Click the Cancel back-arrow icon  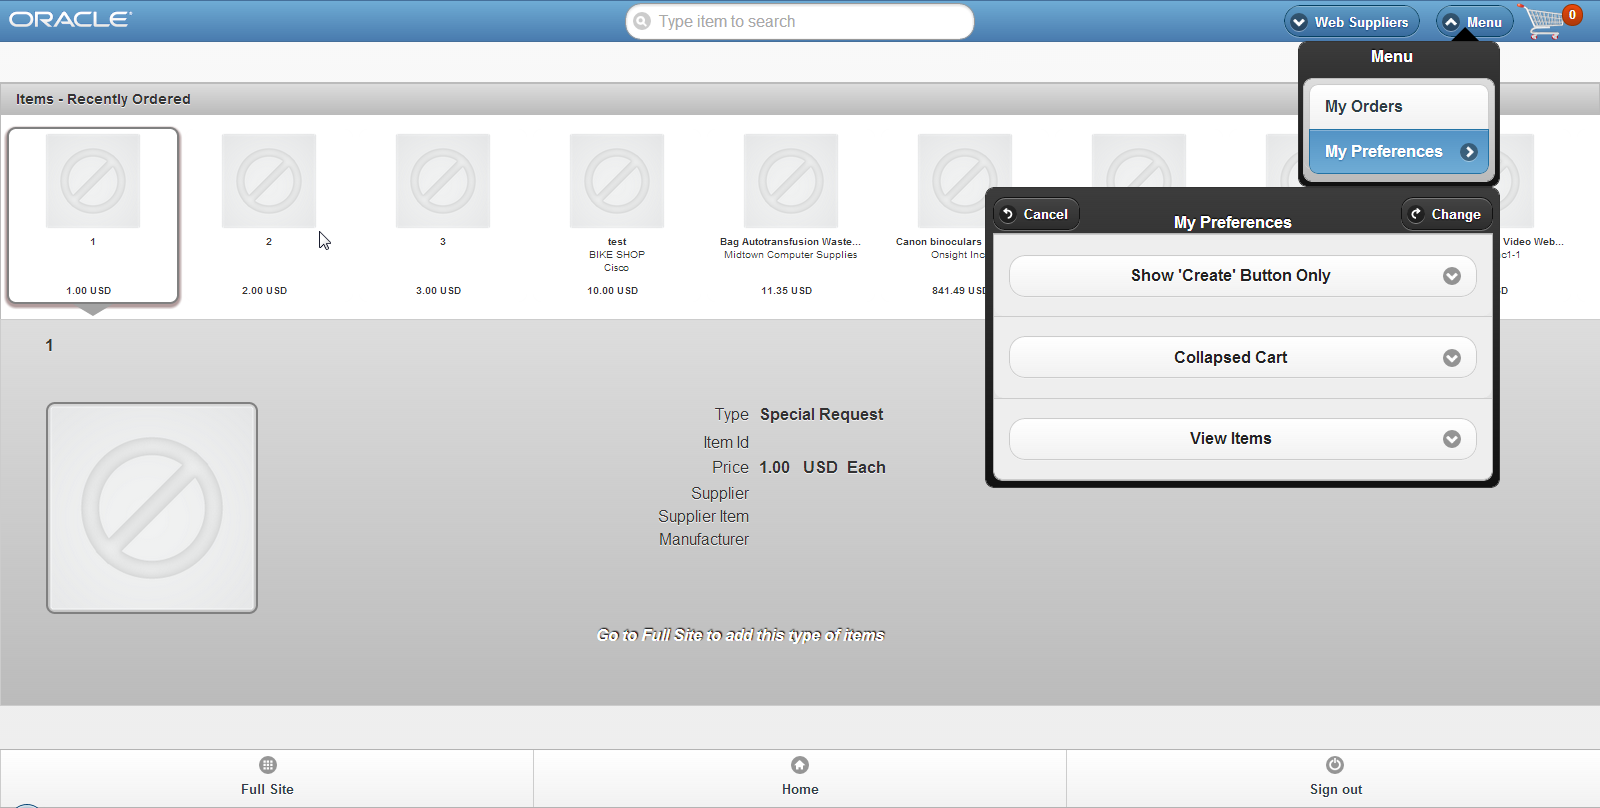1008,214
